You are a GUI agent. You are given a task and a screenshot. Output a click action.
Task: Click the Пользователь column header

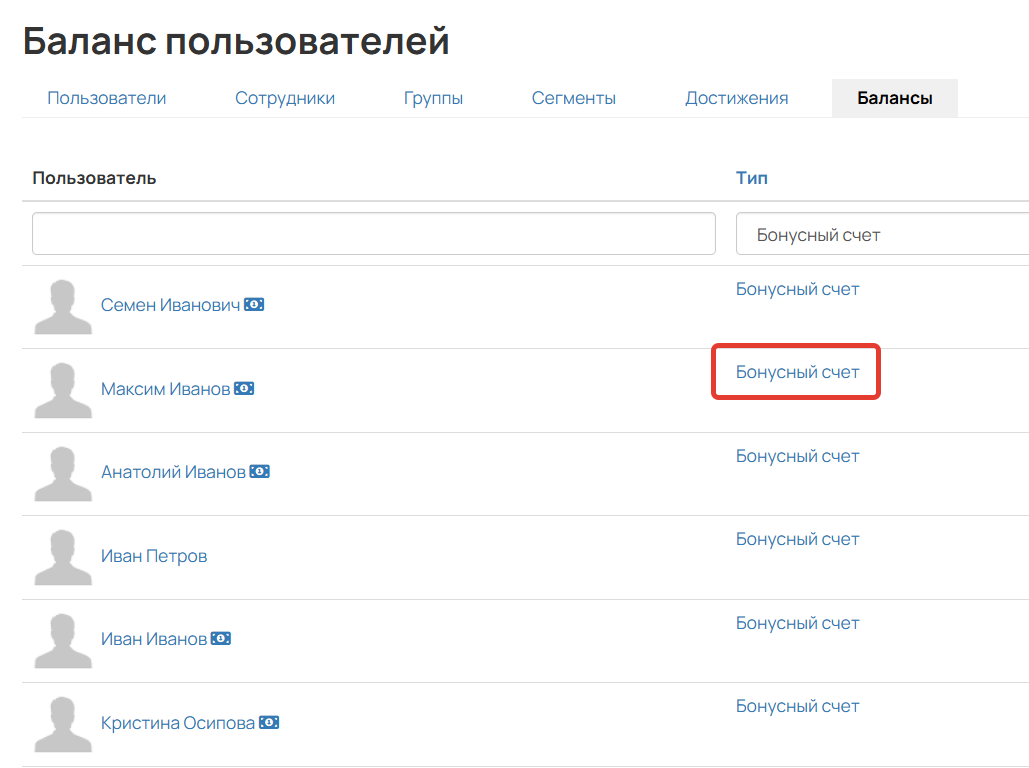[x=94, y=177]
